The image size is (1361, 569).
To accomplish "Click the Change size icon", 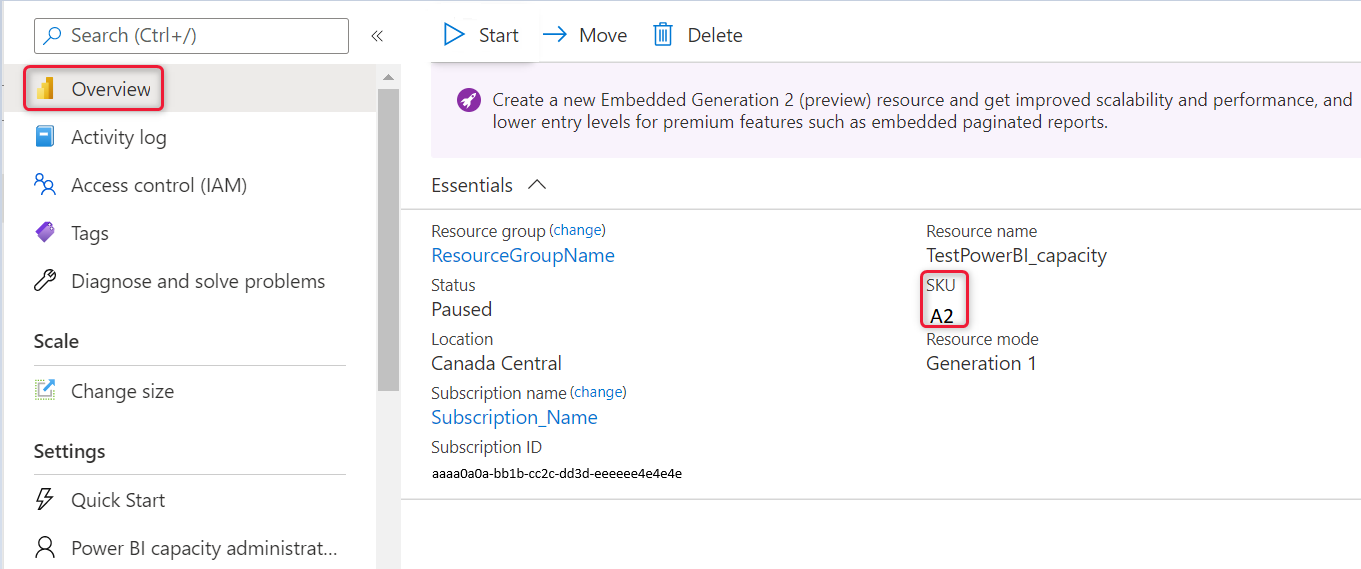I will tap(45, 391).
